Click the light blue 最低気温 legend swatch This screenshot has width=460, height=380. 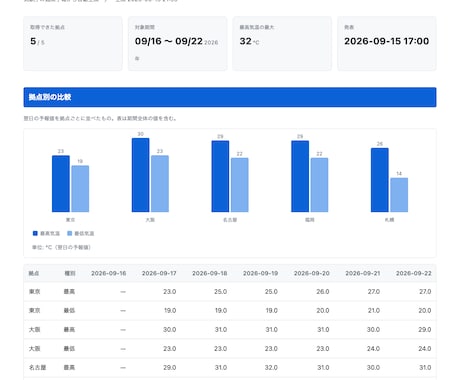[x=70, y=233]
